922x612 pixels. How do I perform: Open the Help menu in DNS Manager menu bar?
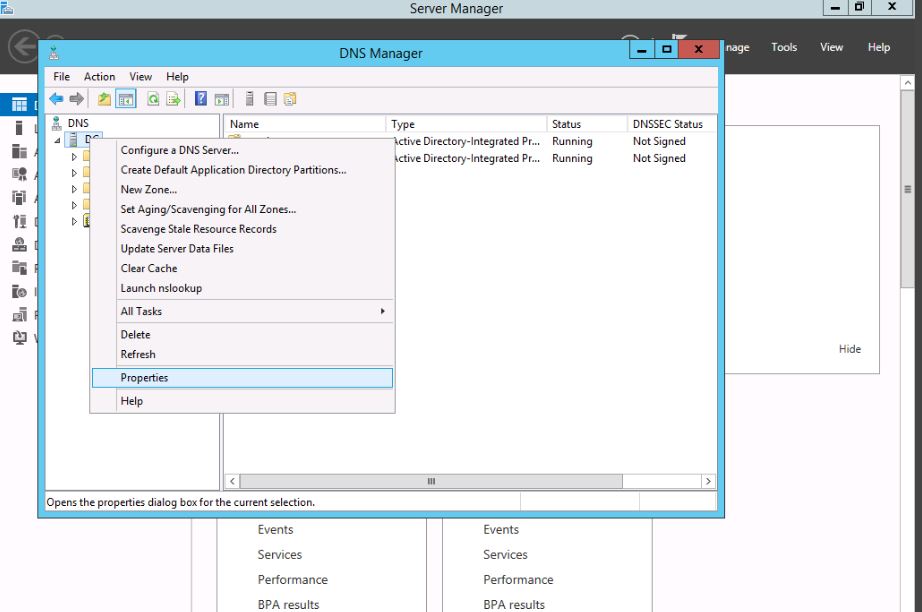[x=177, y=76]
